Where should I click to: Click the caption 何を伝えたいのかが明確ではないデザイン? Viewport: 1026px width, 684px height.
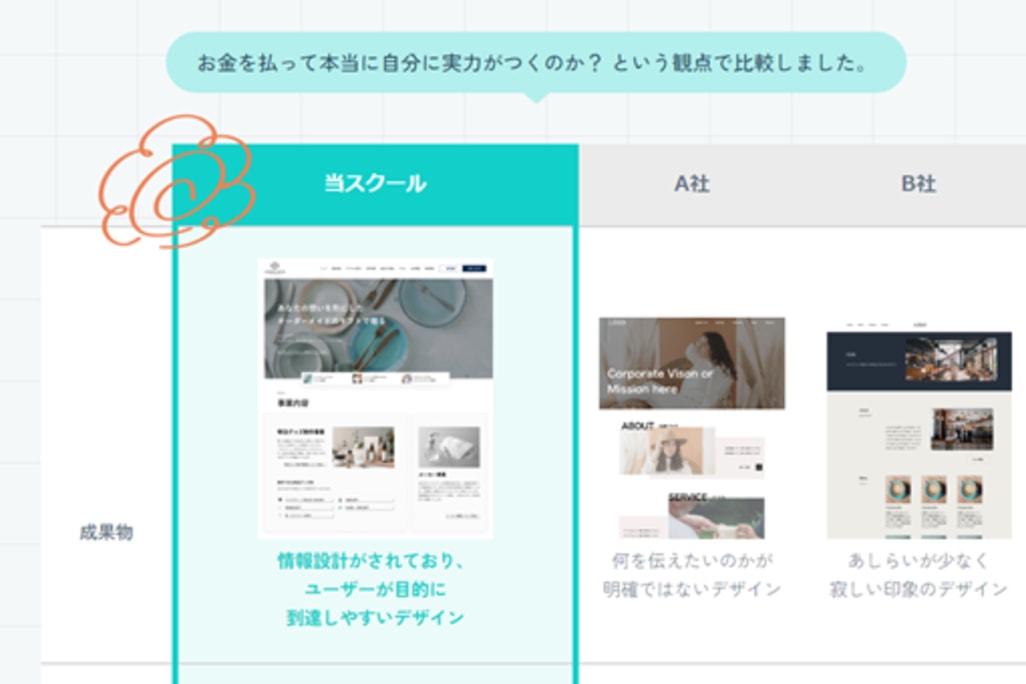click(692, 574)
